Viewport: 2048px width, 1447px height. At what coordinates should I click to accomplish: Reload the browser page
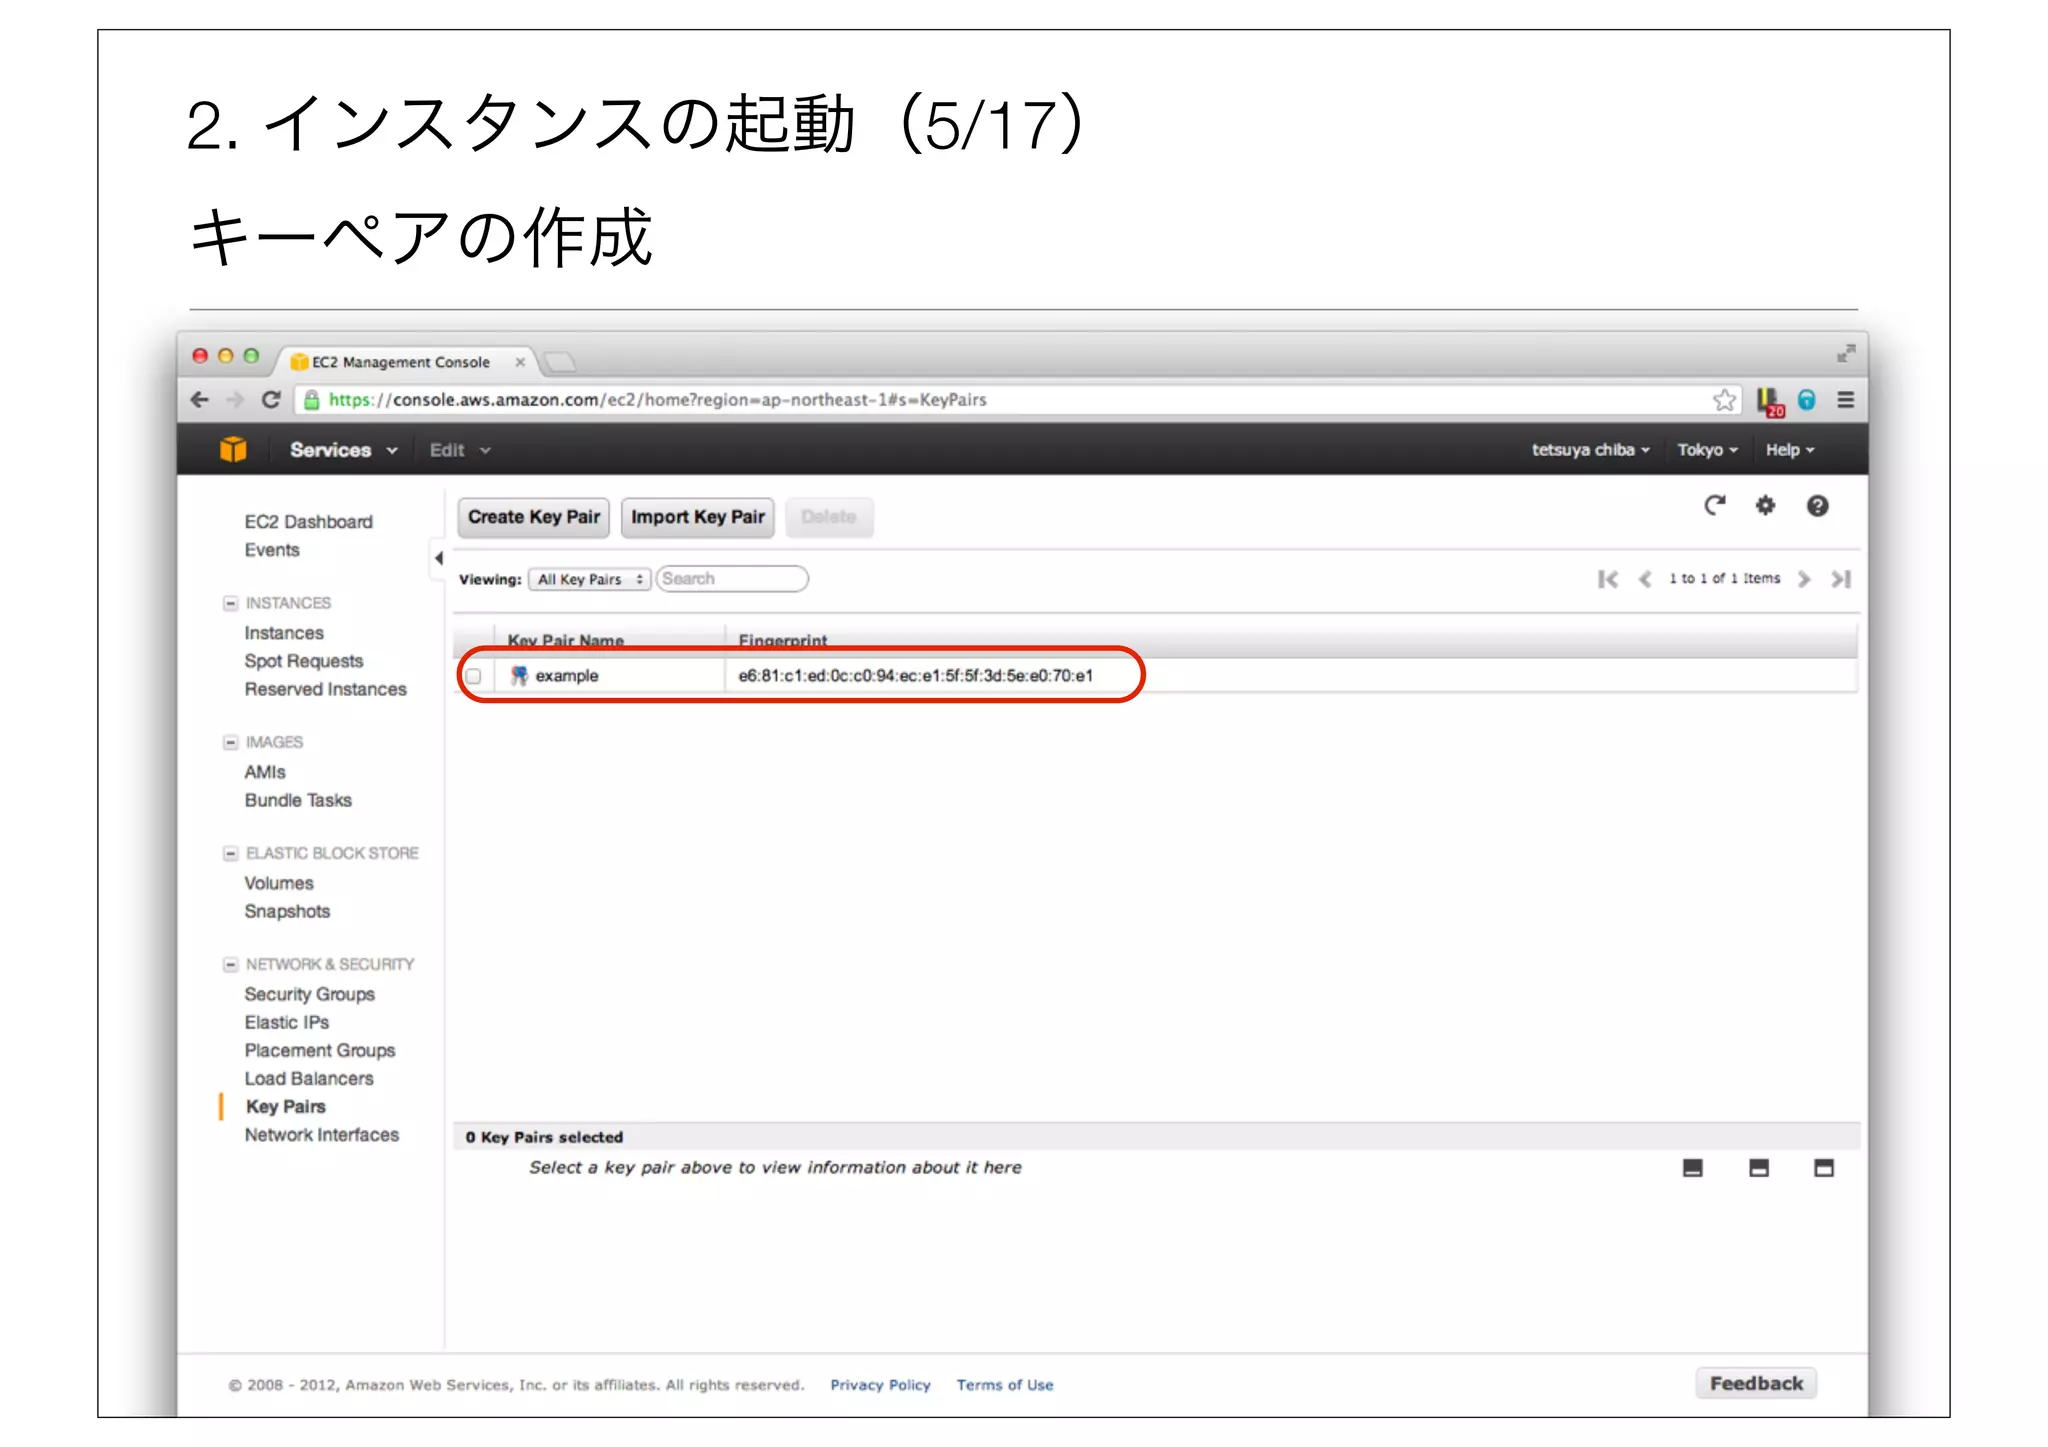click(270, 400)
